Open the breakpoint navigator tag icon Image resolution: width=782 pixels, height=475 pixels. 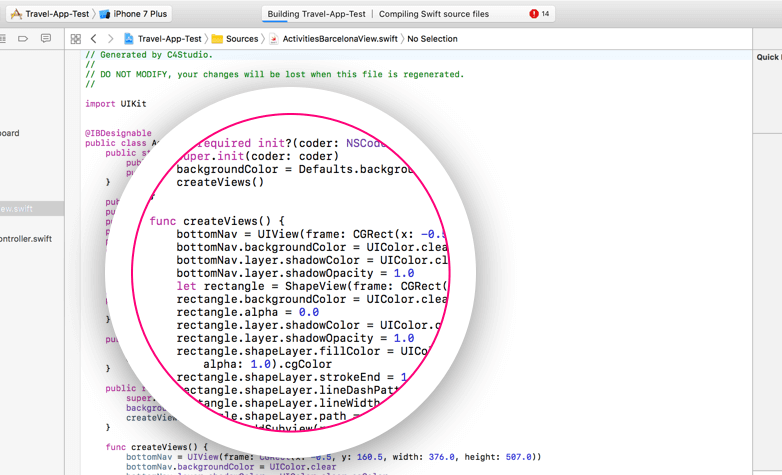coord(23,38)
